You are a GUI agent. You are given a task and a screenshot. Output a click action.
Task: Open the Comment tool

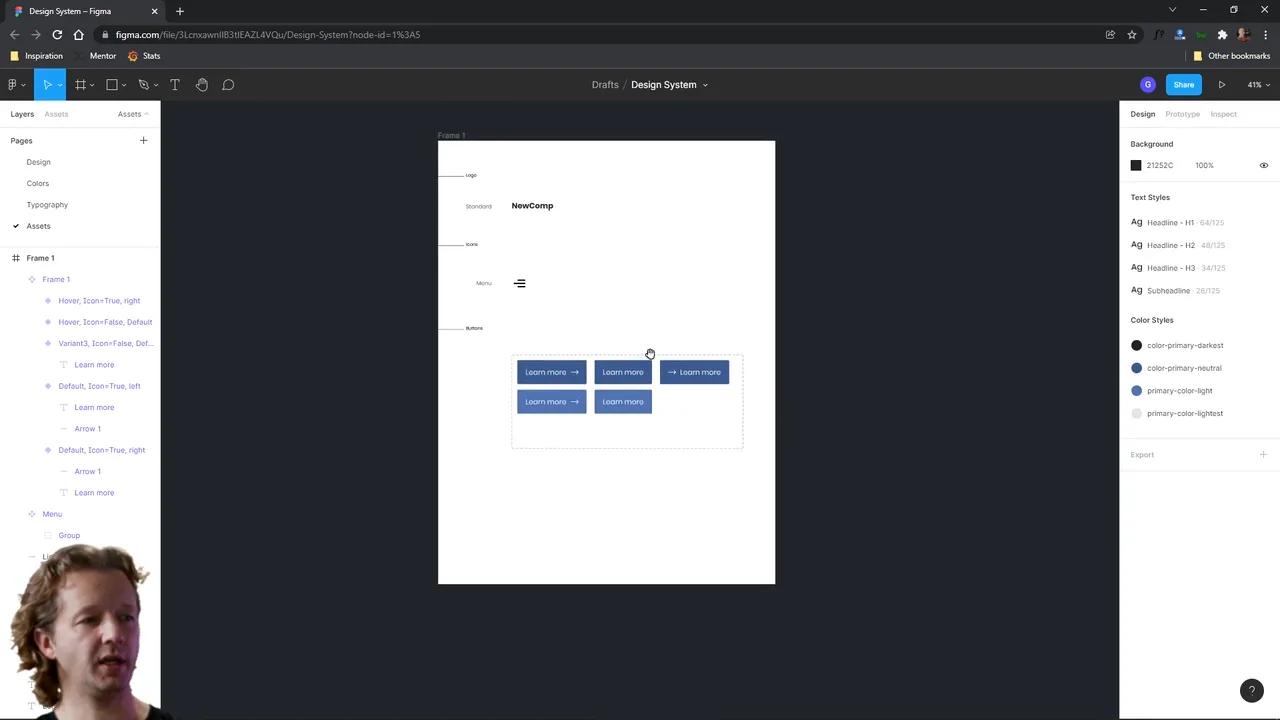point(228,84)
